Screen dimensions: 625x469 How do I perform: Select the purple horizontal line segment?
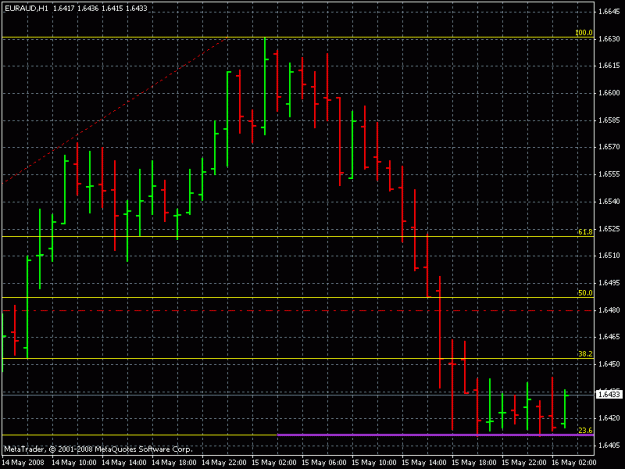(x=435, y=435)
